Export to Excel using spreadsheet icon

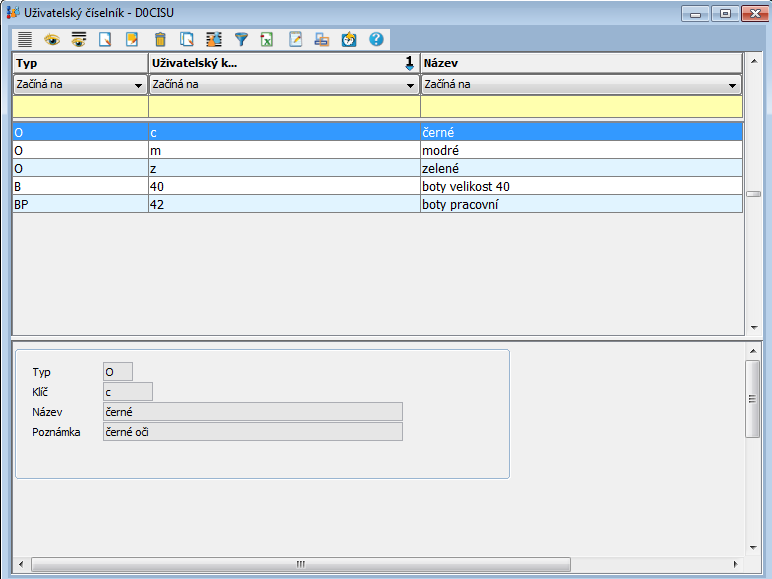pyautogui.click(x=268, y=40)
